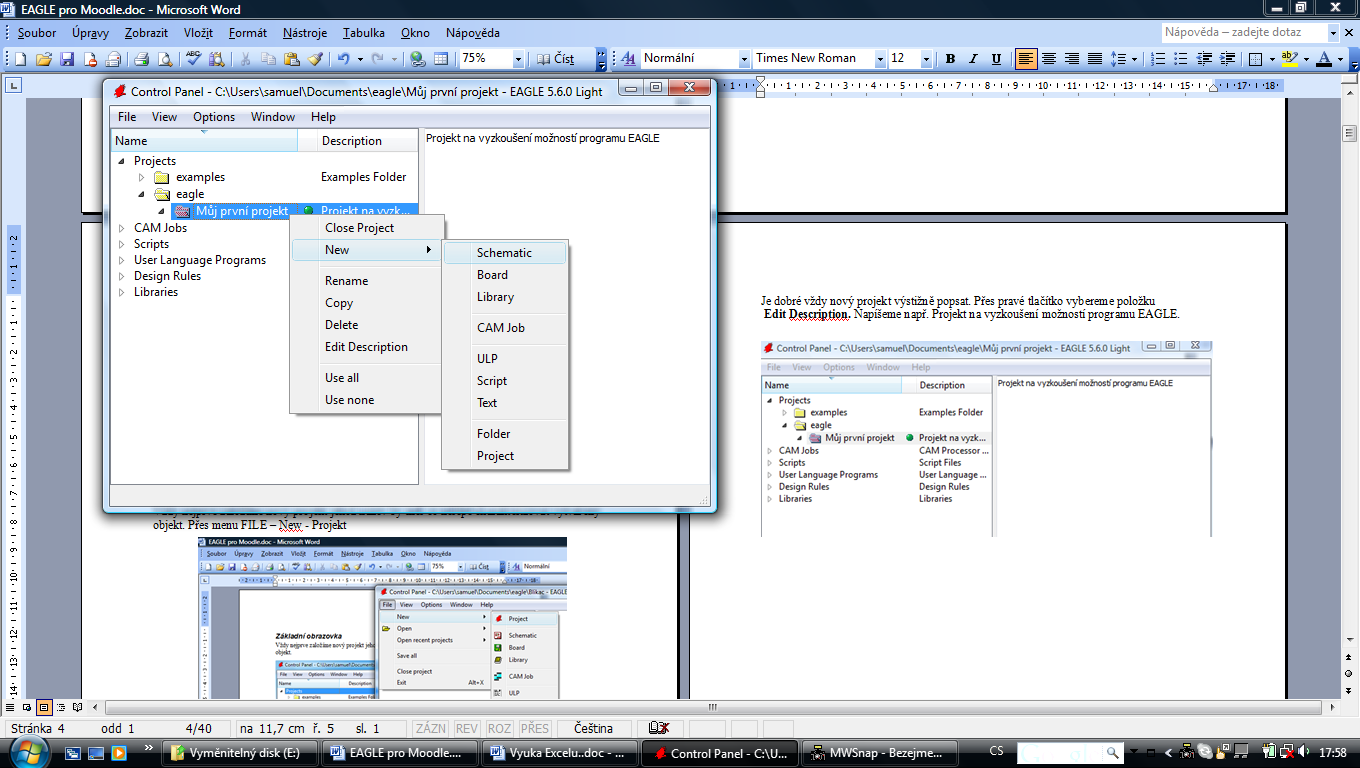Enable Align Right button
1360x768 pixels.
[1072, 59]
